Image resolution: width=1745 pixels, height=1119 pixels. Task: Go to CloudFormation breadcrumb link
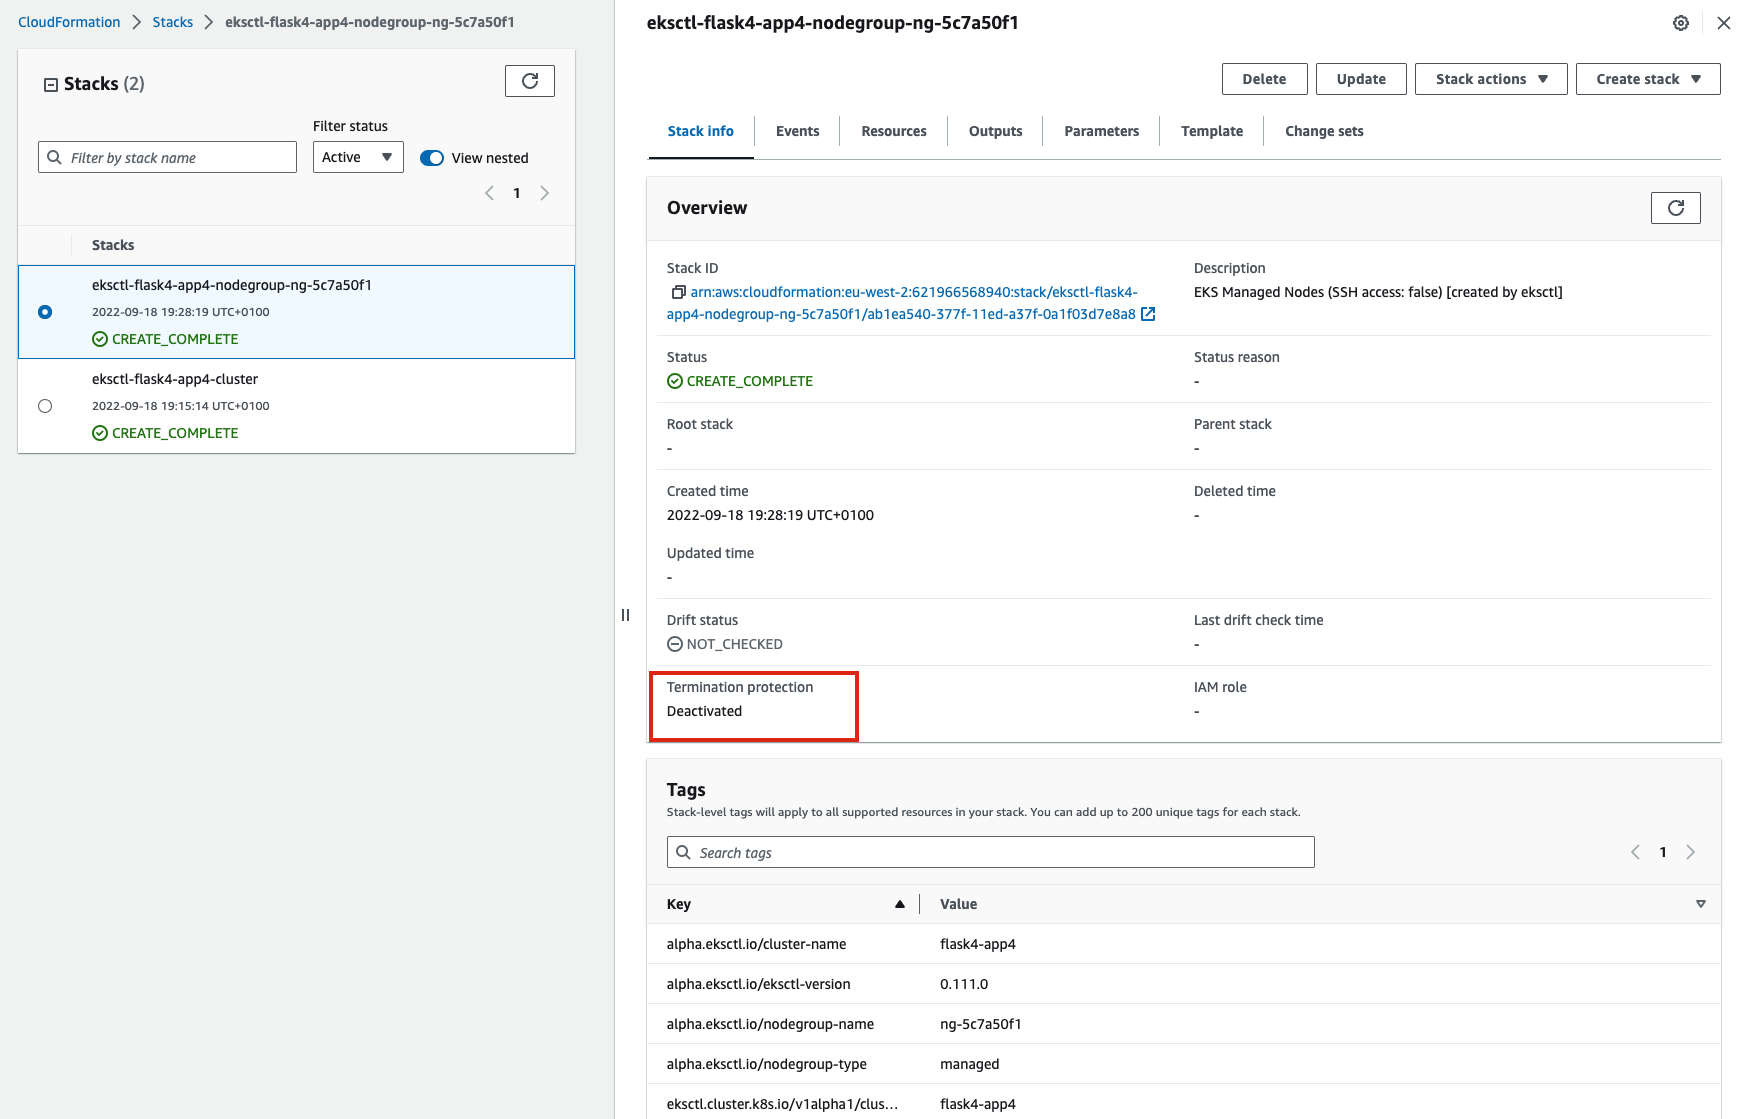click(x=69, y=22)
